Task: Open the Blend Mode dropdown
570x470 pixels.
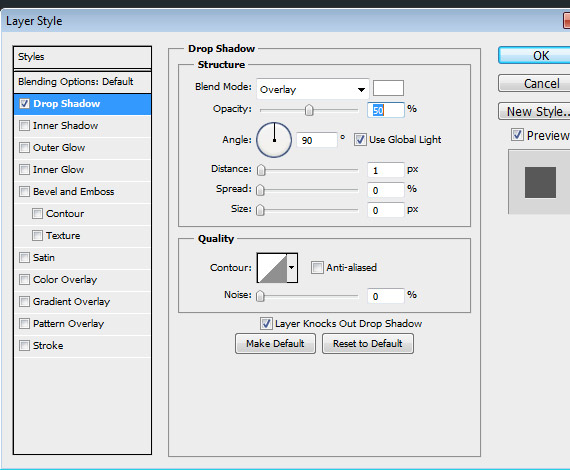Action: pos(313,89)
